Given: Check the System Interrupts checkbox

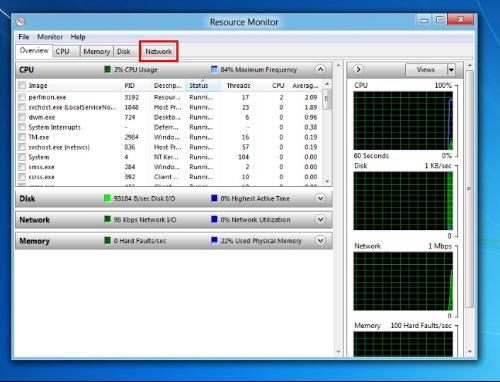Looking at the screenshot, I should click(x=22, y=127).
